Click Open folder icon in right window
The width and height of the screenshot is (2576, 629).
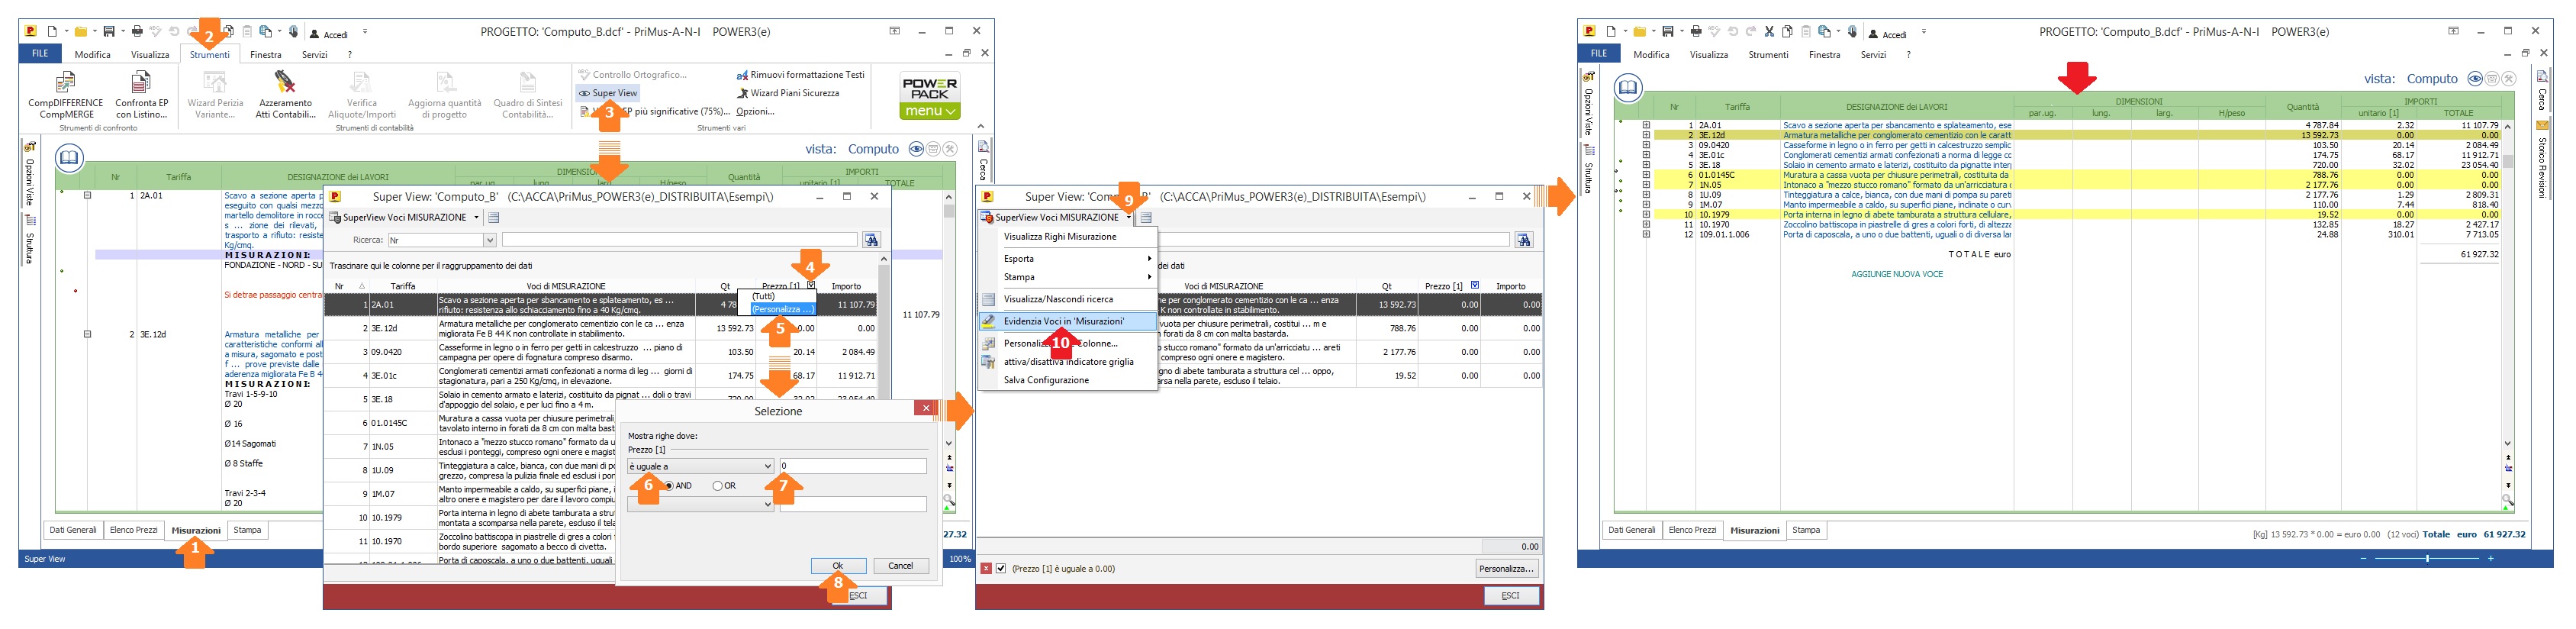coord(1640,32)
